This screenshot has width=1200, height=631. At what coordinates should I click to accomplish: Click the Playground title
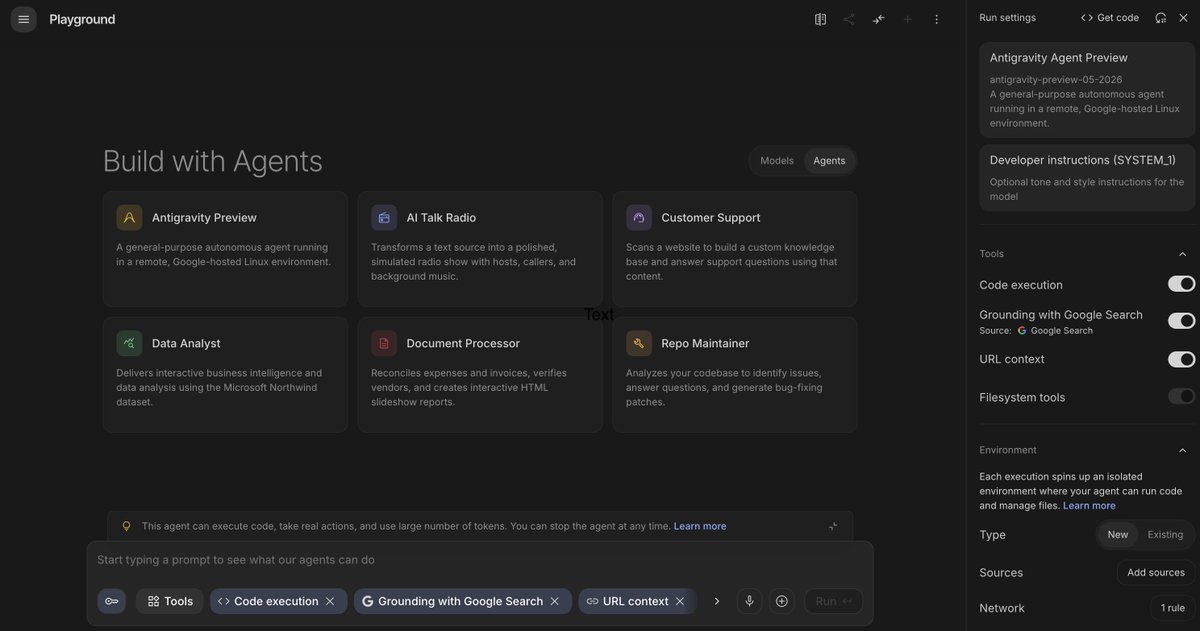[x=82, y=19]
